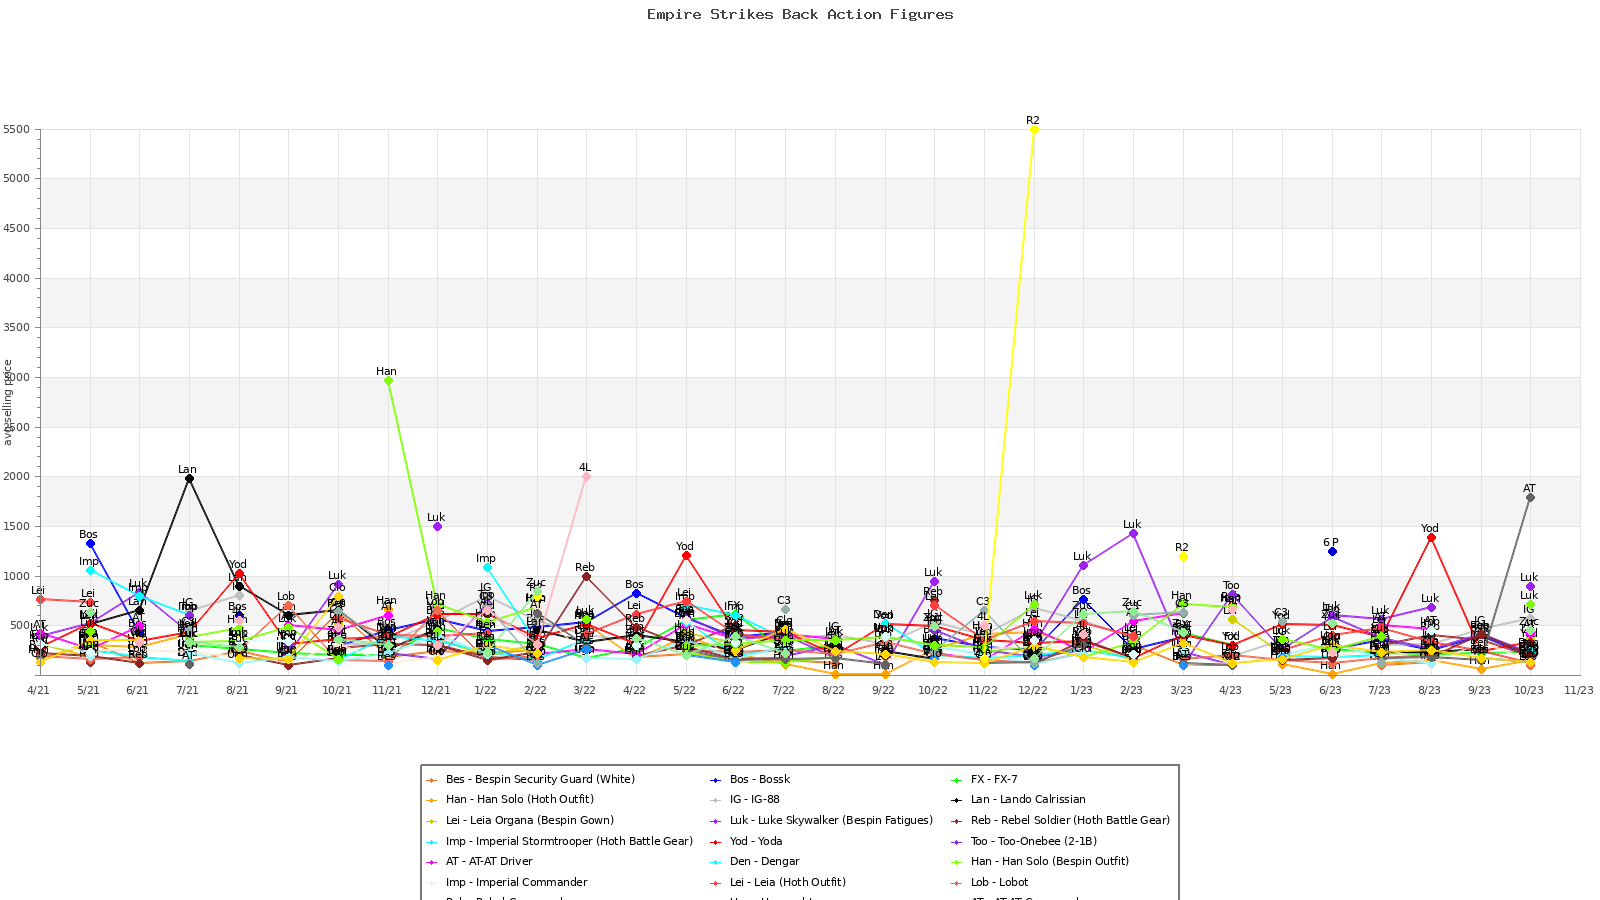Viewport: 1600px width, 900px height.
Task: Select the blue 6P point in 6/23
Action: 1332,551
